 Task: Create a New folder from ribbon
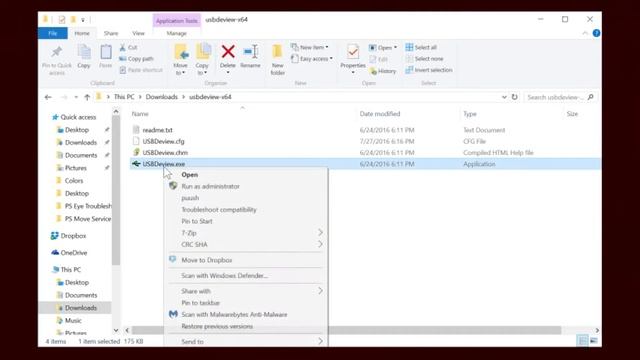pos(278,60)
